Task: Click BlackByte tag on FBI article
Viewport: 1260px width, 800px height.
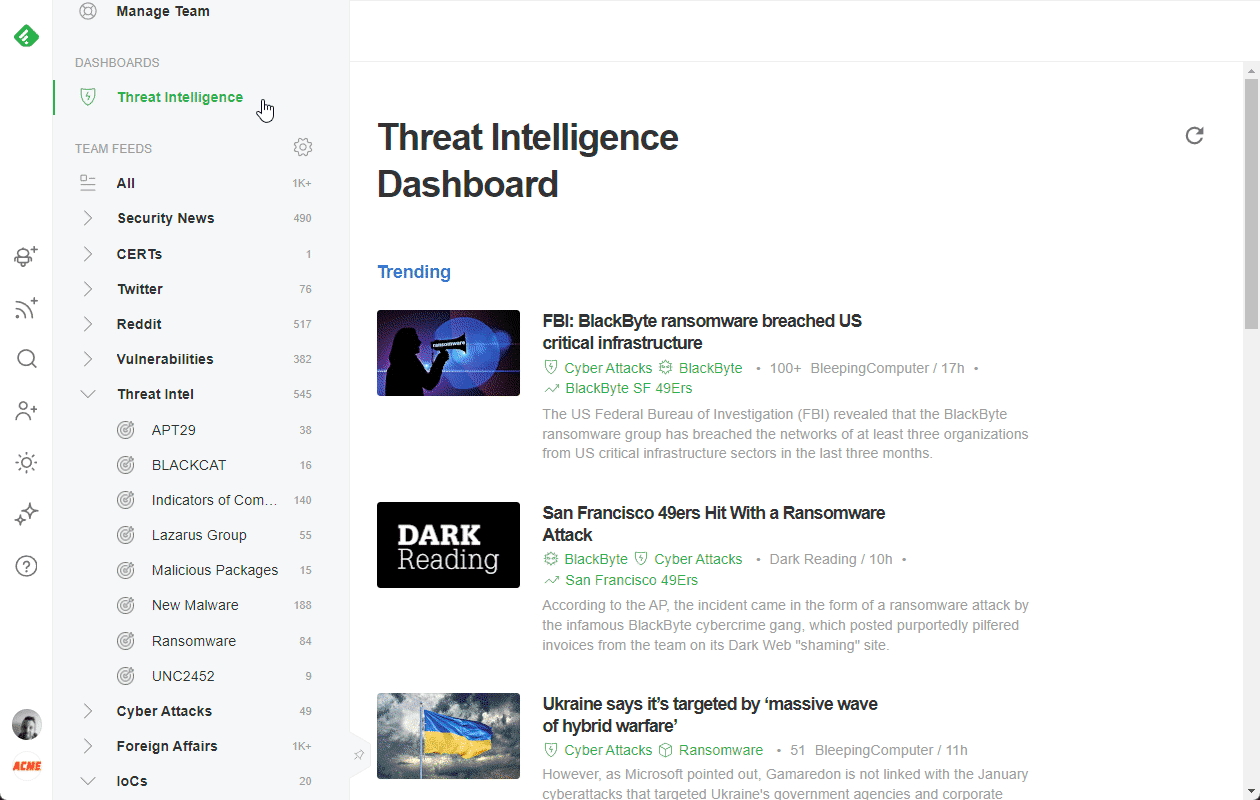Action: coord(710,368)
